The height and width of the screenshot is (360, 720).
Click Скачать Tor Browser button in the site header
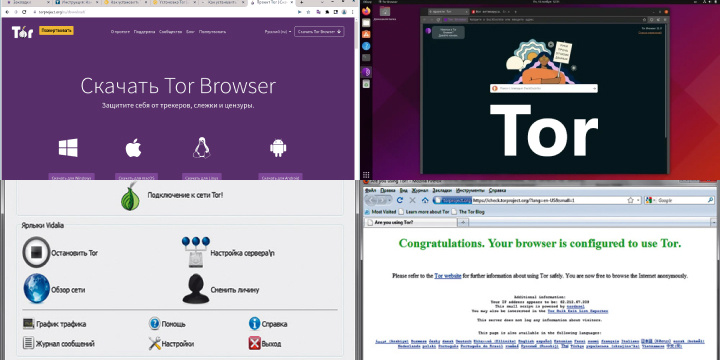319,32
